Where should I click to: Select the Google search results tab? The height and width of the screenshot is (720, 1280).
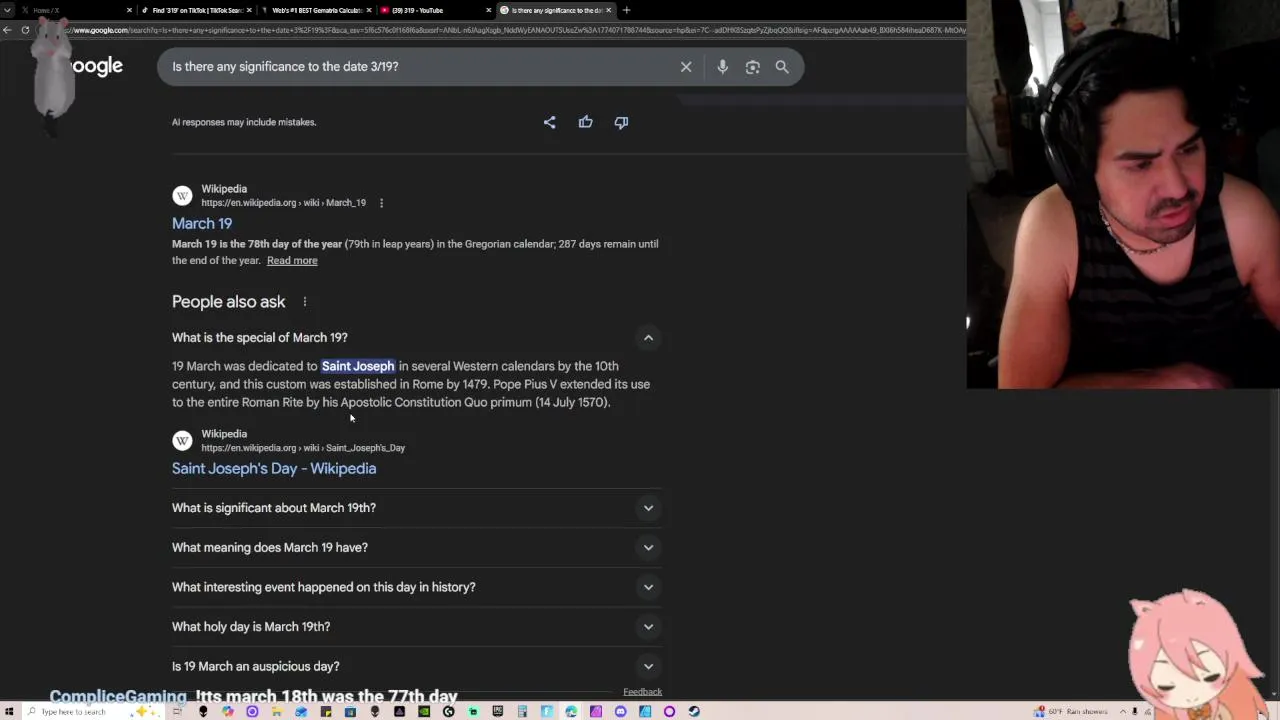555,10
